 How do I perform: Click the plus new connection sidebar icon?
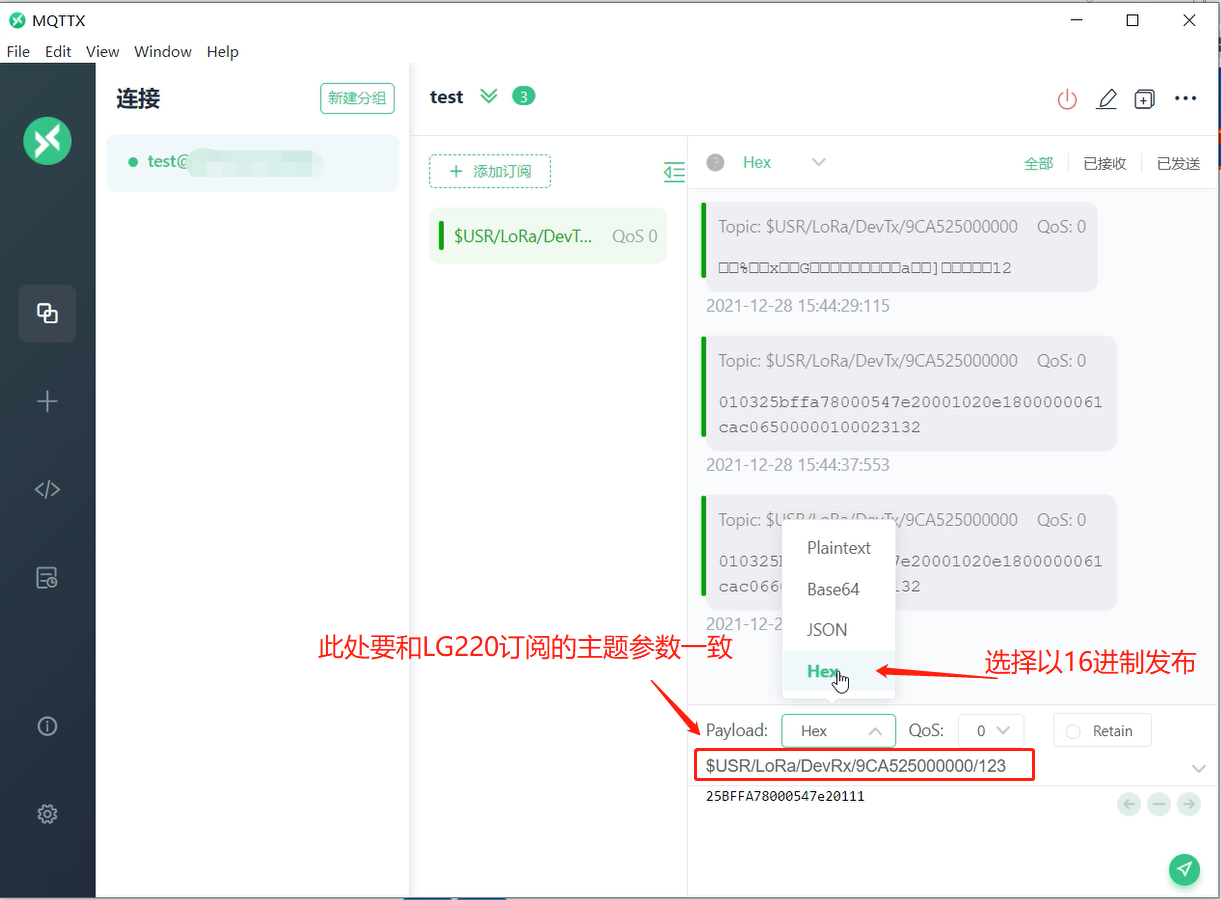(x=47, y=402)
